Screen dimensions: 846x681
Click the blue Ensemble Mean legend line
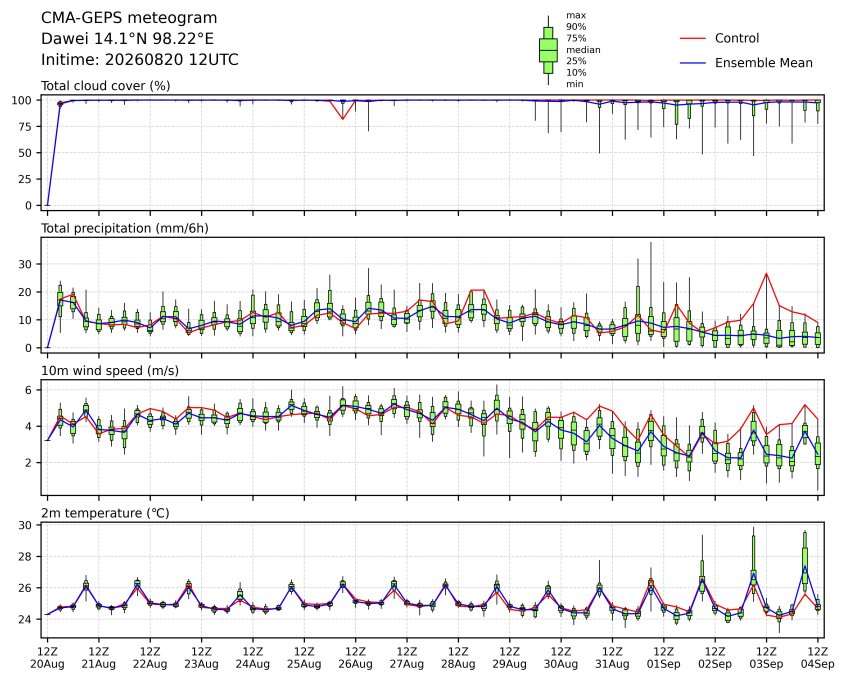693,63
